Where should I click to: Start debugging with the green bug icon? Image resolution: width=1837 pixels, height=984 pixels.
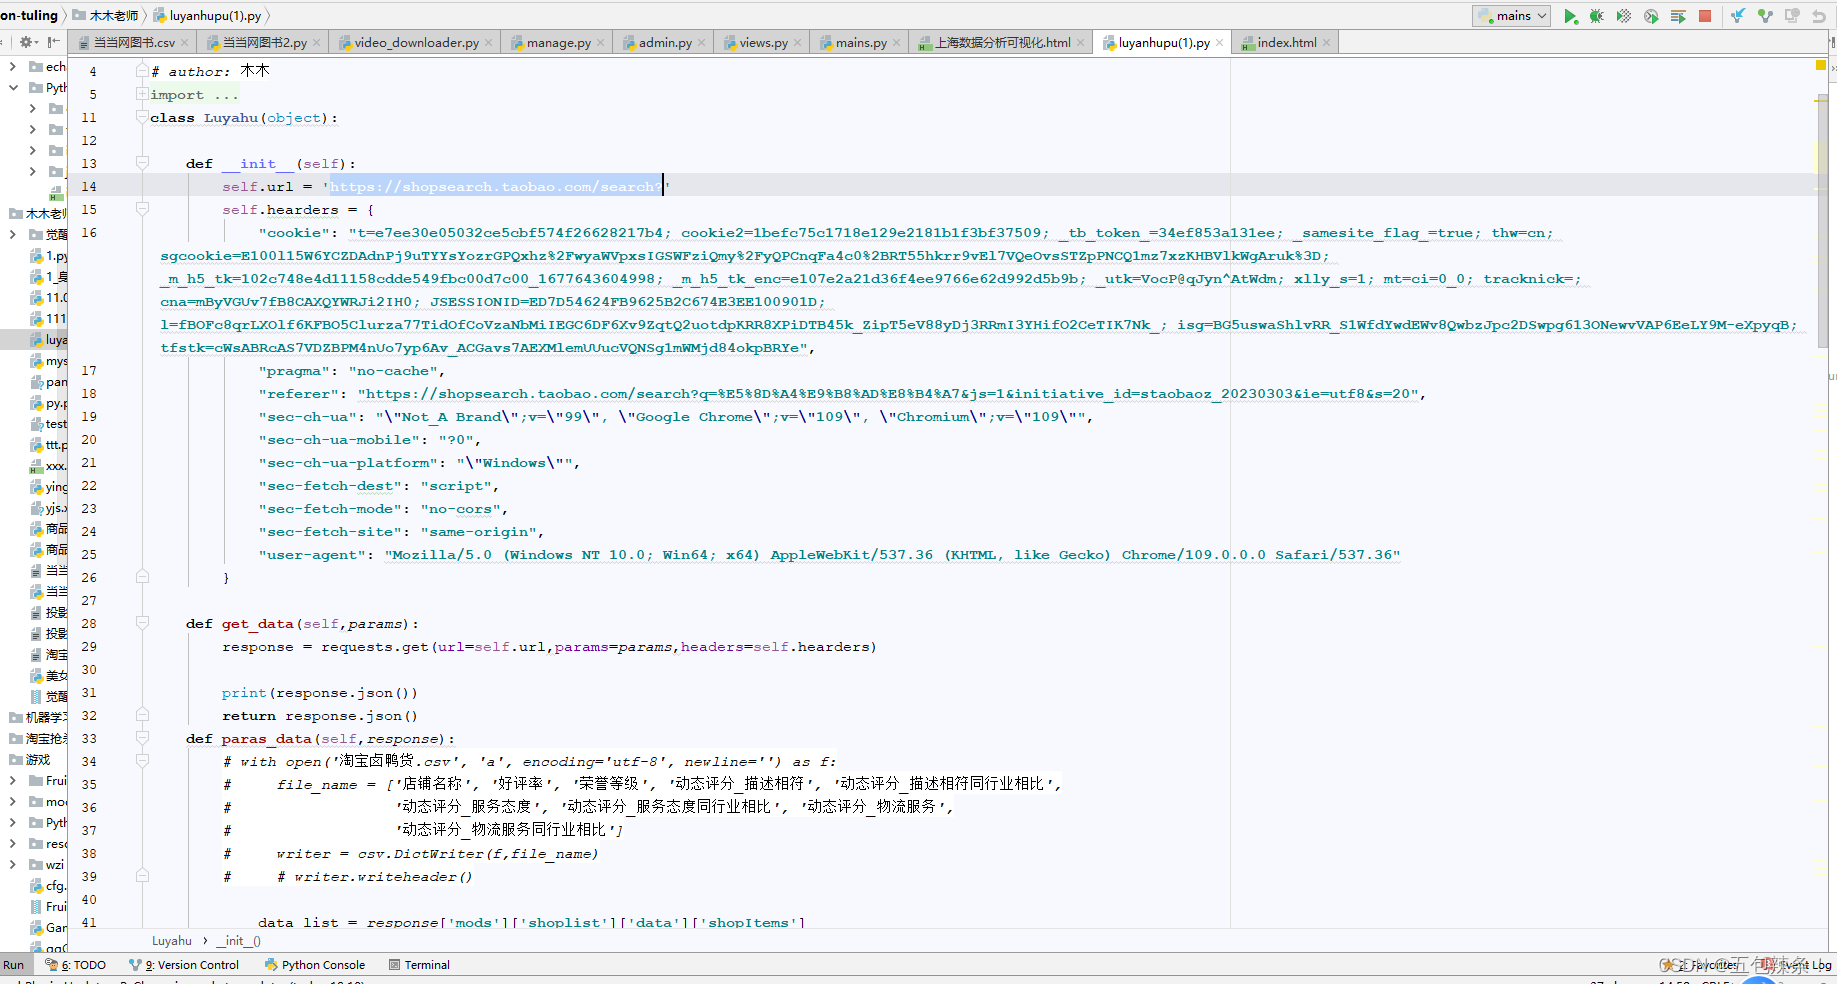pyautogui.click(x=1597, y=16)
